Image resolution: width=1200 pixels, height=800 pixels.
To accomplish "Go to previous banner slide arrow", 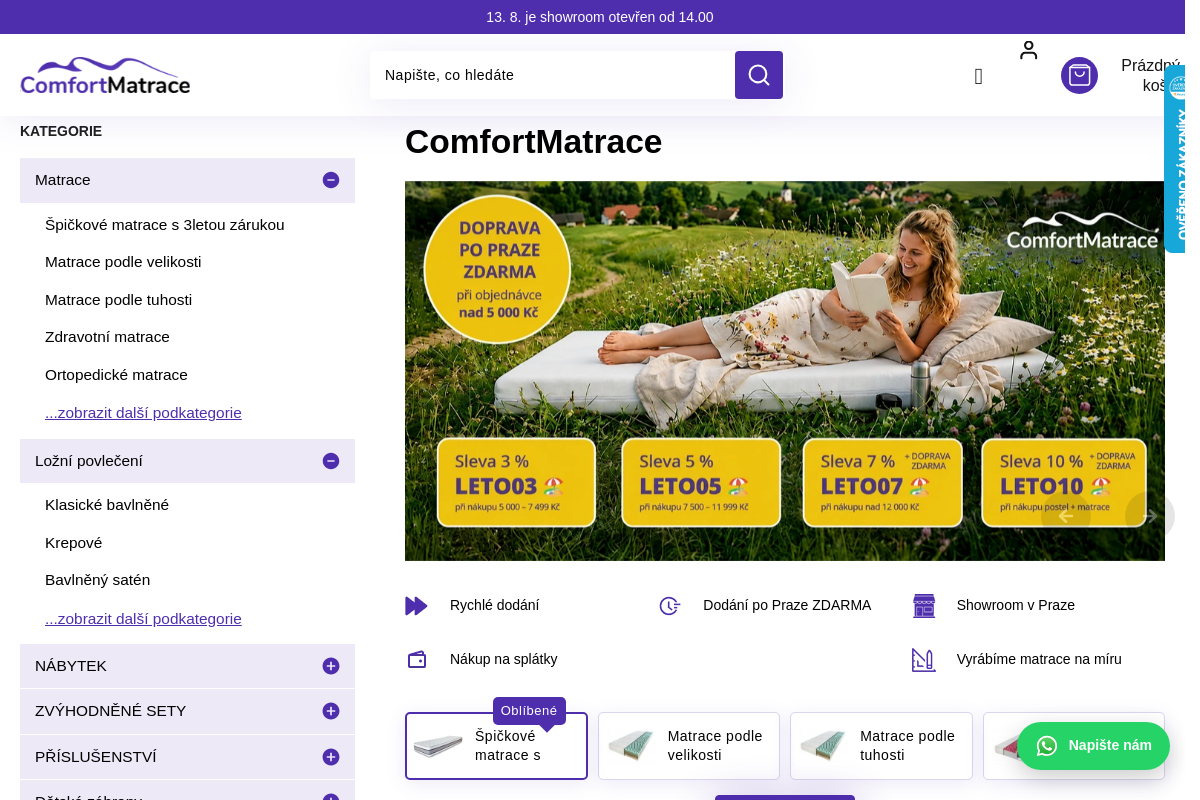I will (x=1066, y=516).
